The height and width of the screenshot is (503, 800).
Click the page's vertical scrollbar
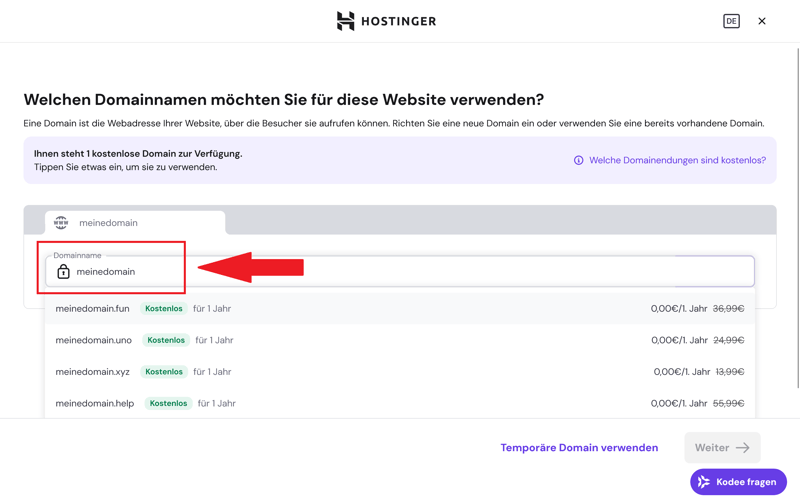[x=796, y=200]
